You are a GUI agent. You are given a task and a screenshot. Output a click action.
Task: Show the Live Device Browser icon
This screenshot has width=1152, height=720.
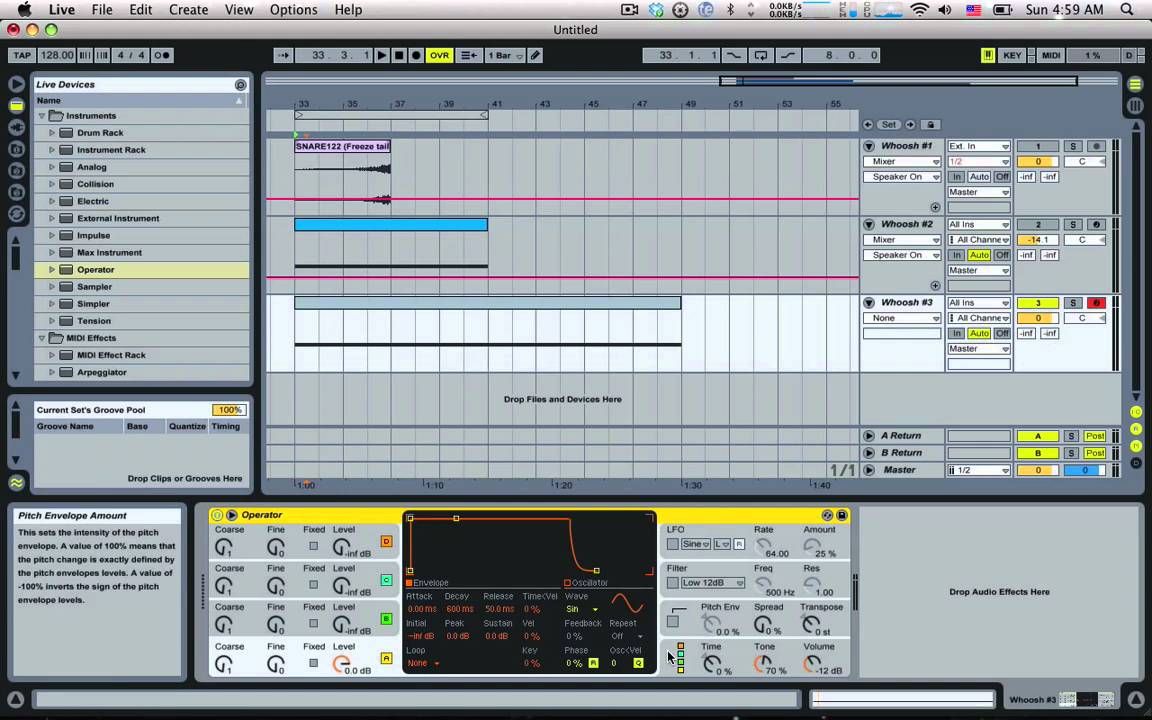click(x=16, y=106)
